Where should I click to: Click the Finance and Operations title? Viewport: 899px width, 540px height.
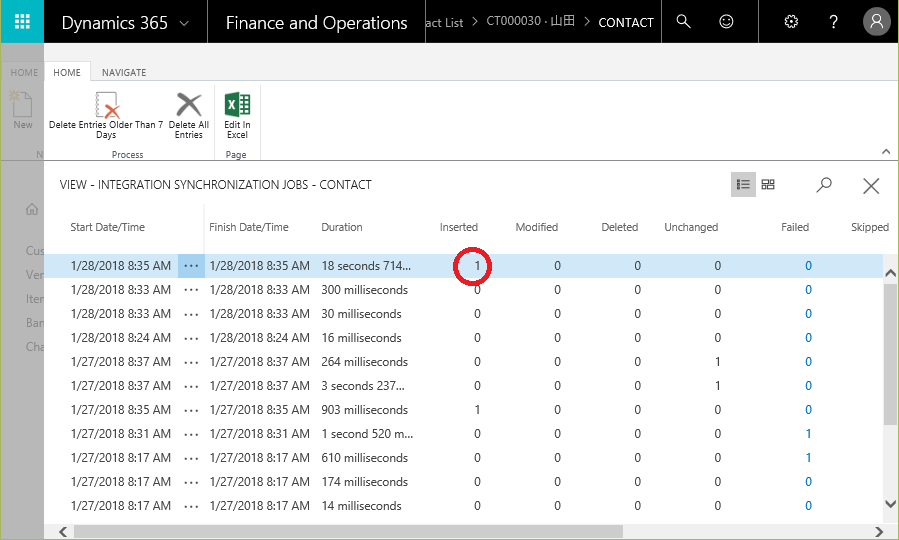tap(316, 22)
